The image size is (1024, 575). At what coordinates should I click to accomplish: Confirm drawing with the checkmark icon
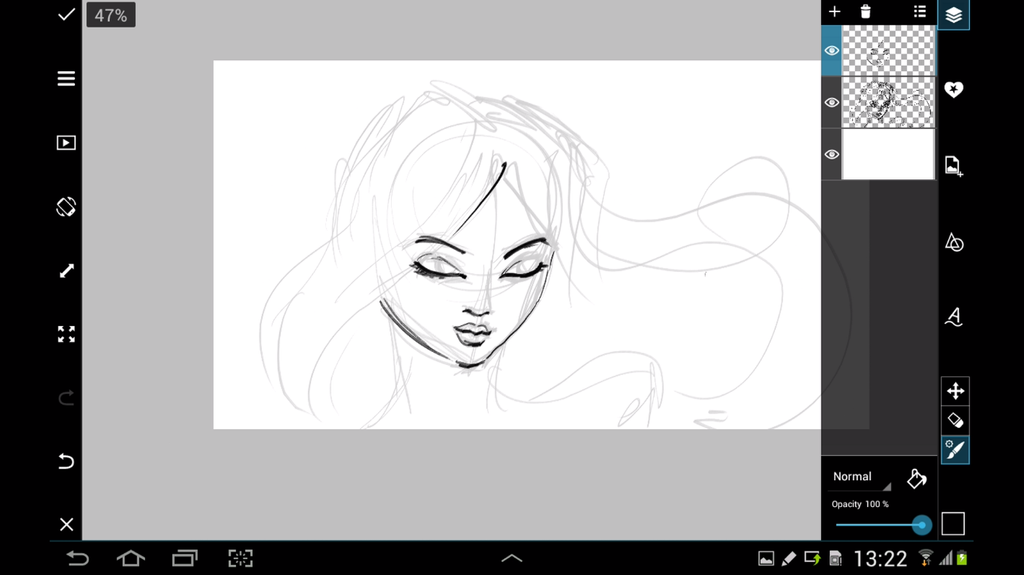coord(66,14)
